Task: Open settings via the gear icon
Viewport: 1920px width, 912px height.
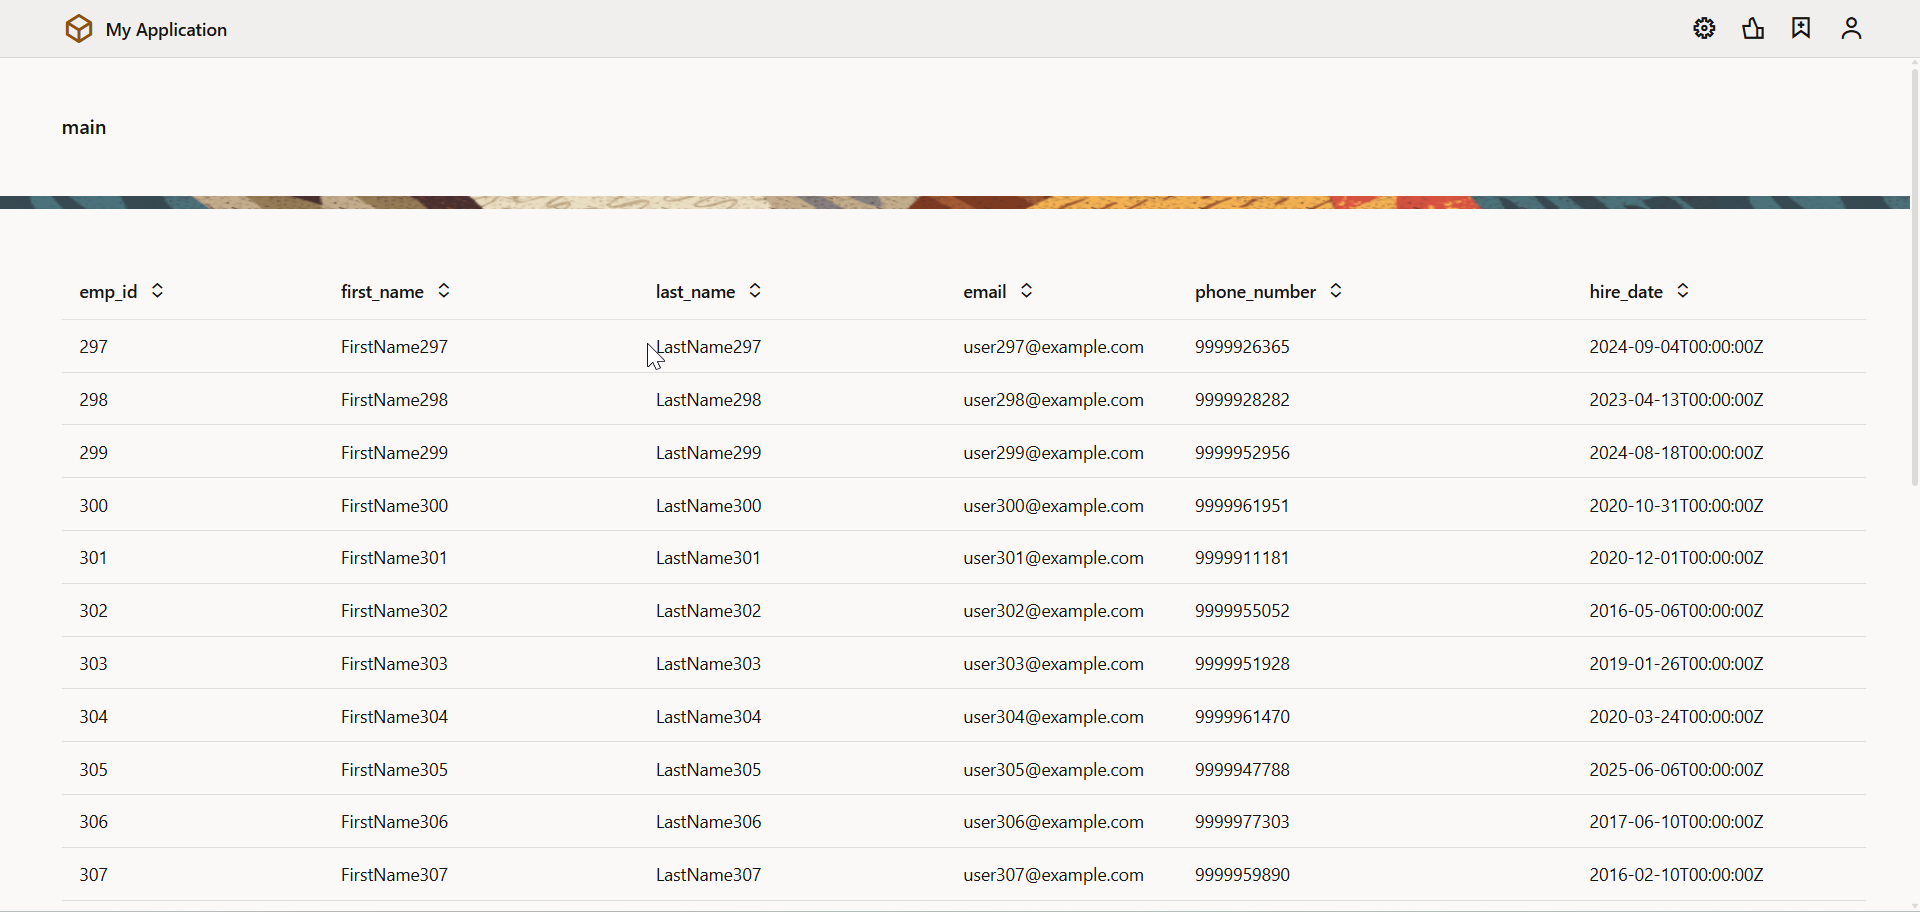Action: [1704, 29]
